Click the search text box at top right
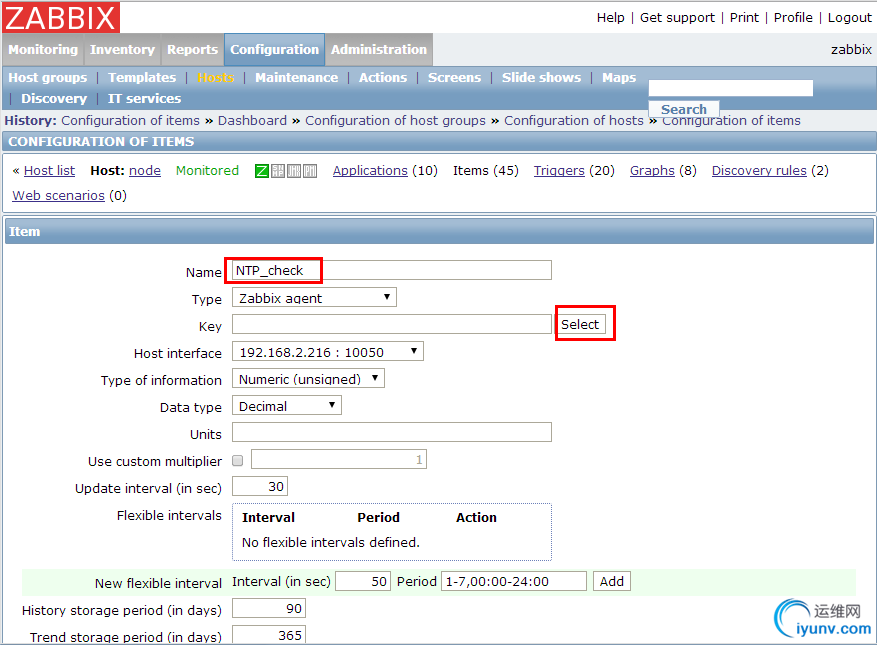877x645 pixels. pos(730,88)
